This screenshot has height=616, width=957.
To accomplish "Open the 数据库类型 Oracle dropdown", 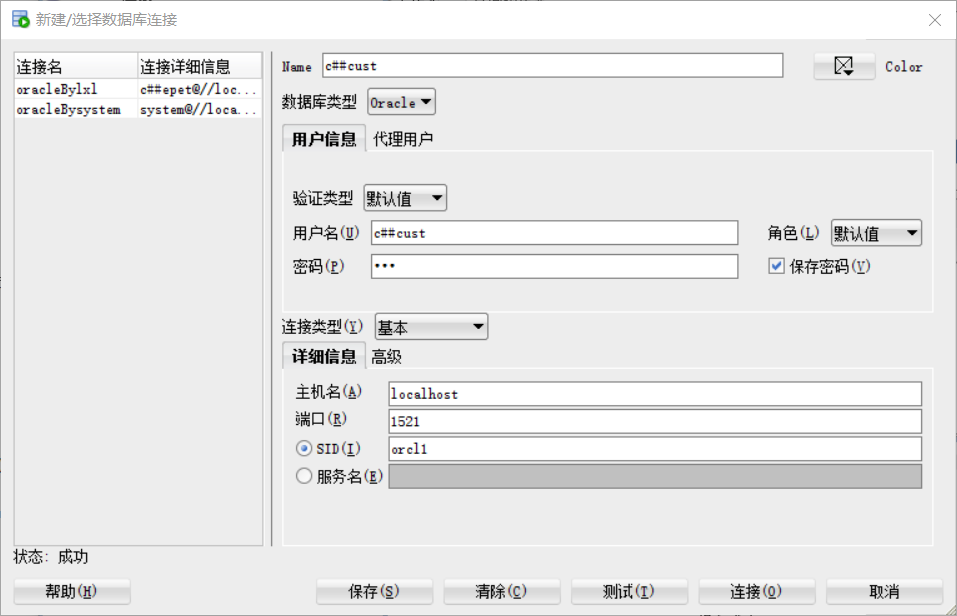I will [402, 102].
